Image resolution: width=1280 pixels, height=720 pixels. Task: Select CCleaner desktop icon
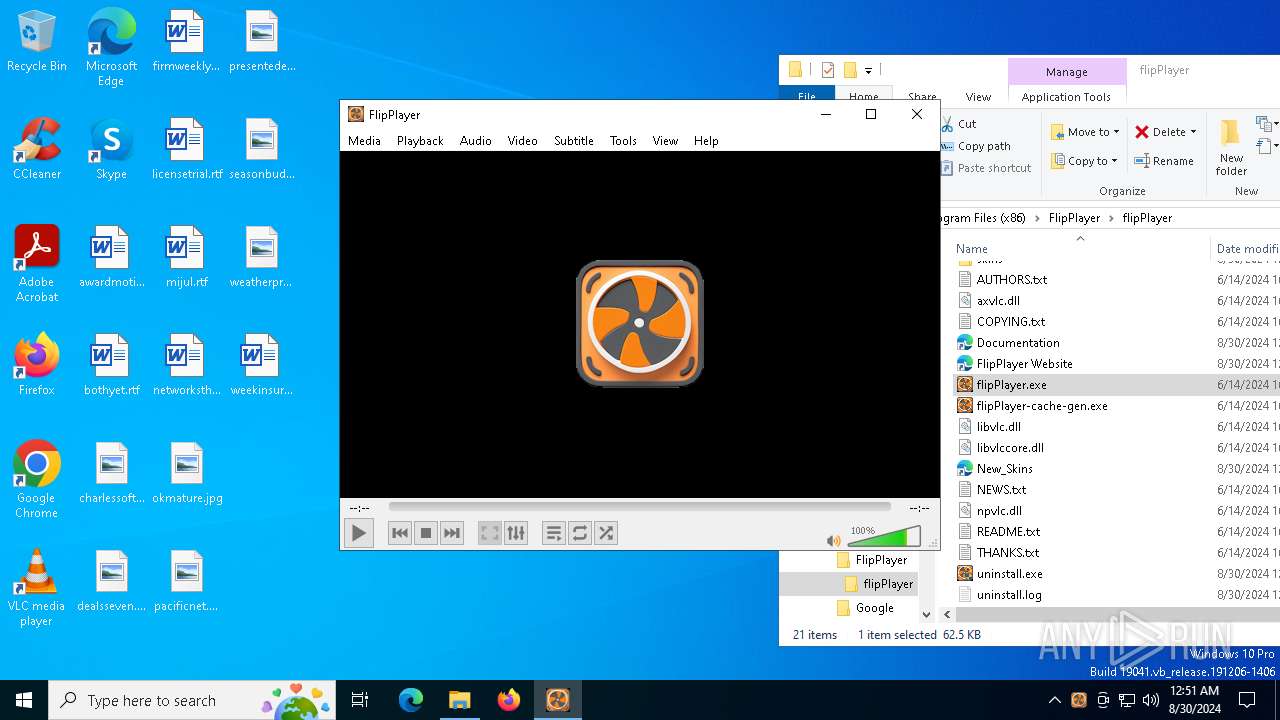click(x=37, y=148)
